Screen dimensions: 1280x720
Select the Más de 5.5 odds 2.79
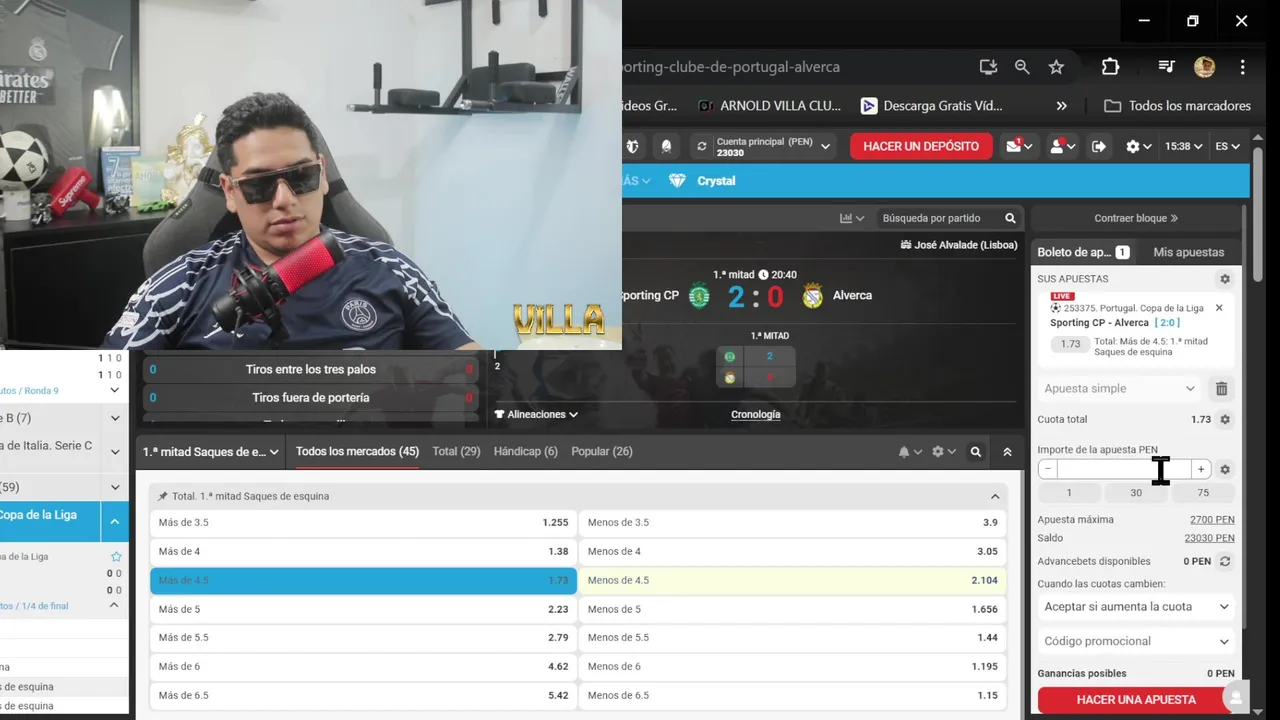pyautogui.click(x=363, y=638)
